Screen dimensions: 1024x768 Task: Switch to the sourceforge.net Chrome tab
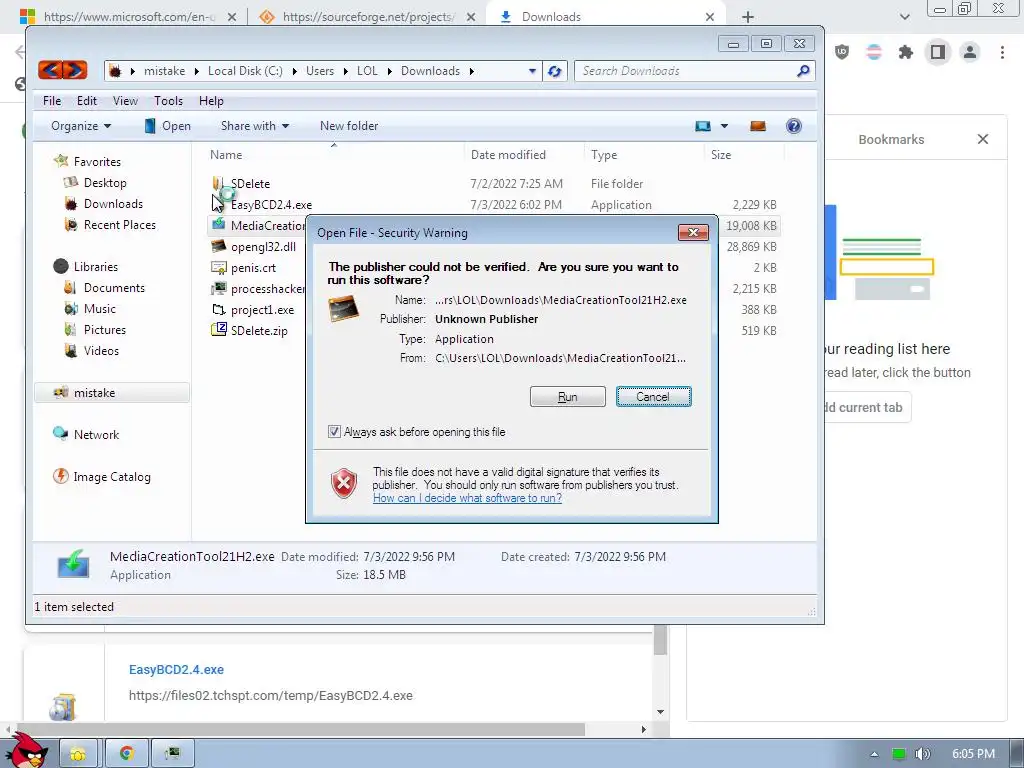pos(367,17)
